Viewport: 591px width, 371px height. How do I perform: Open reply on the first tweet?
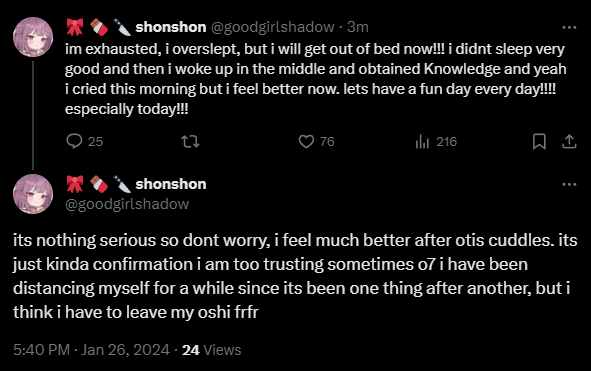(74, 141)
